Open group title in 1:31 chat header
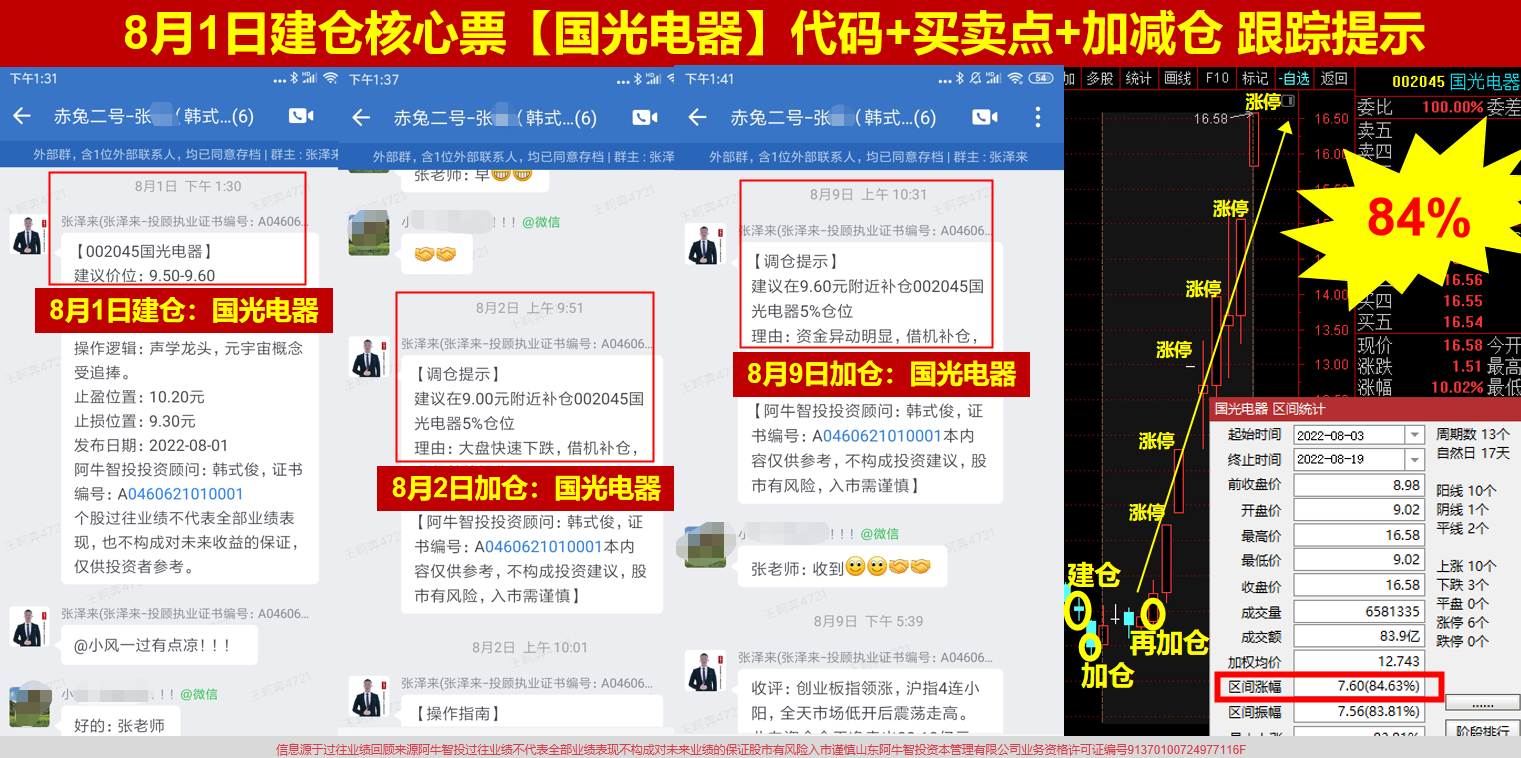This screenshot has width=1521, height=758. coord(153,117)
